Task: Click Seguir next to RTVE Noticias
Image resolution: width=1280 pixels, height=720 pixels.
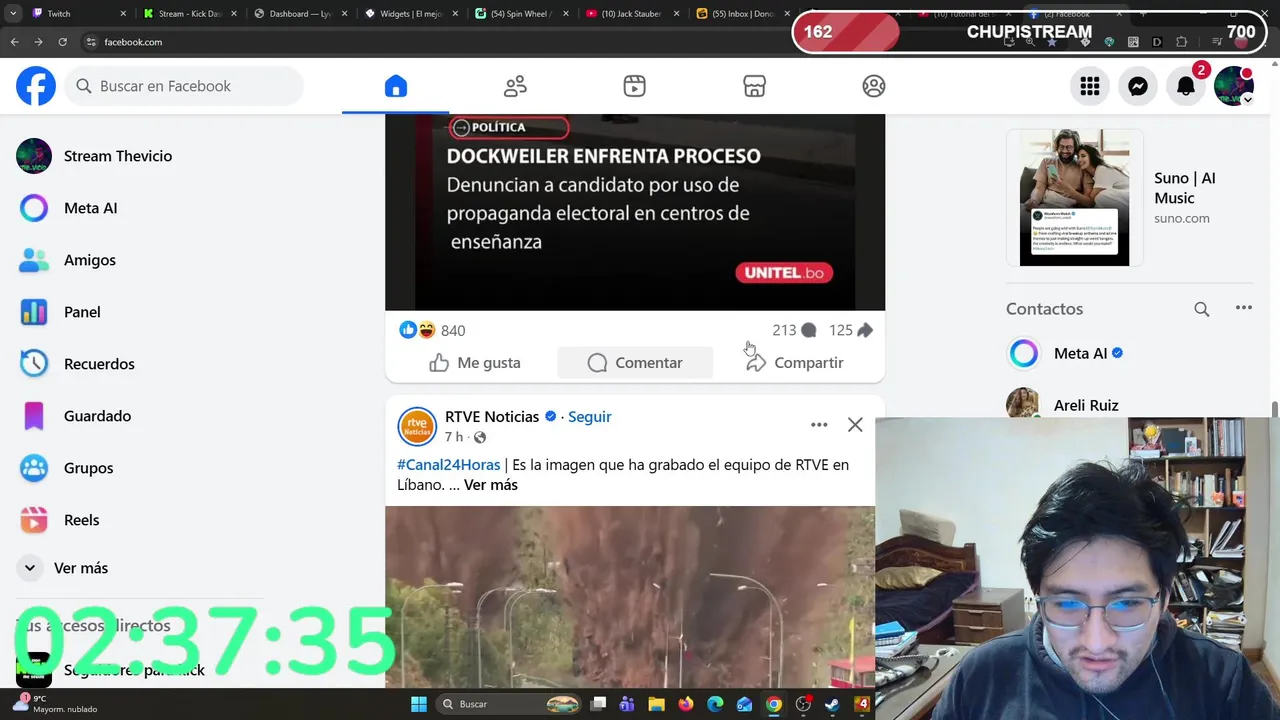Action: coord(590,417)
